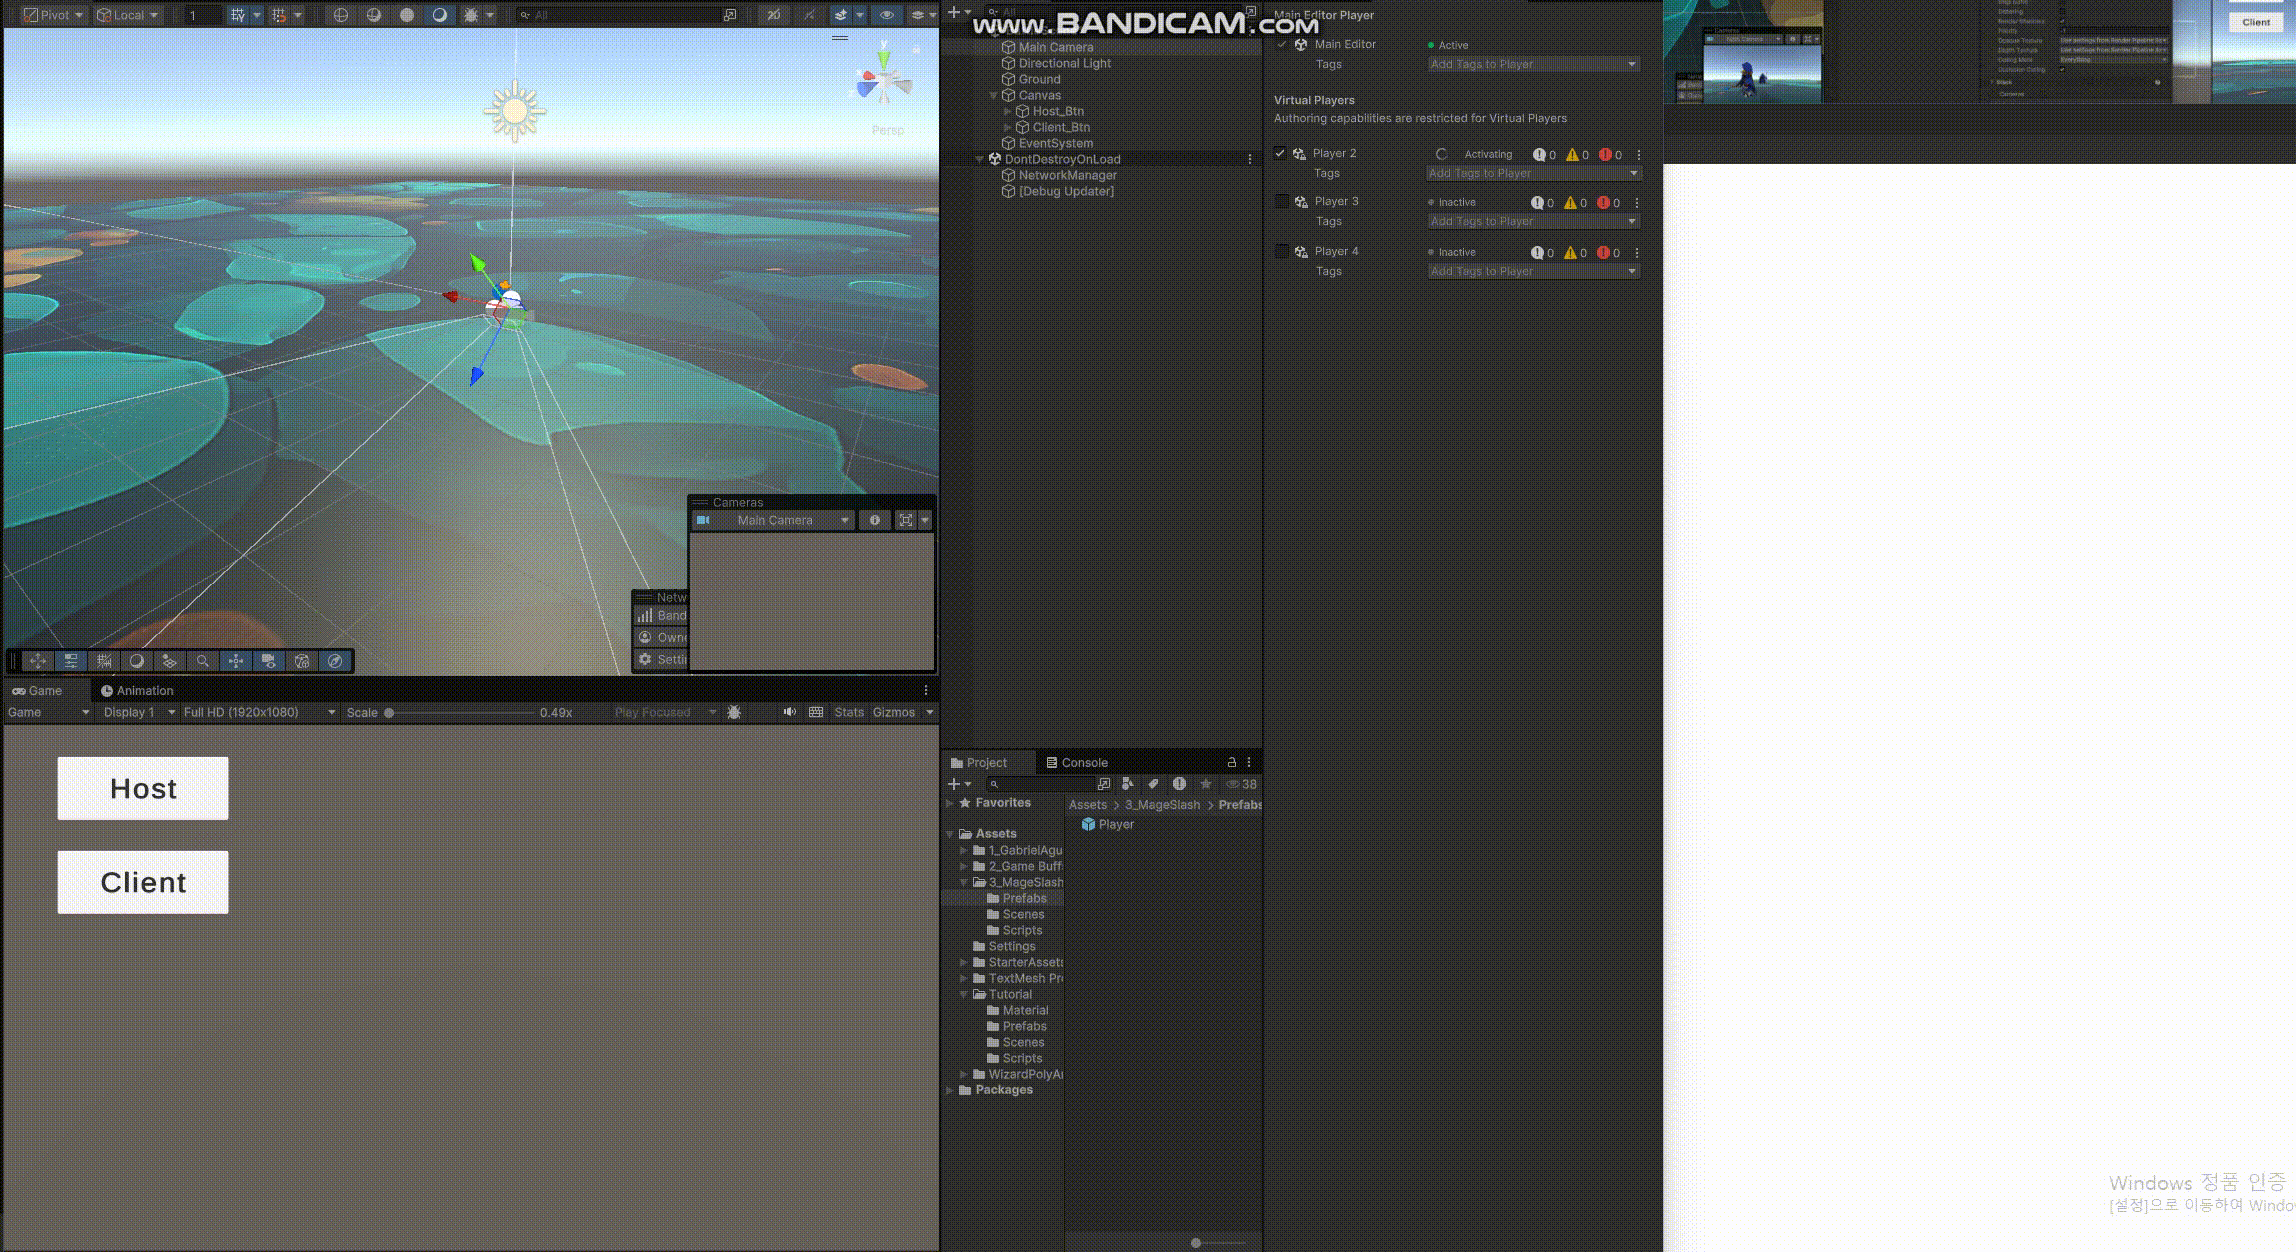Image resolution: width=2296 pixels, height=1252 pixels.
Task: Click the Game view Scale slider handle
Action: pyautogui.click(x=389, y=713)
